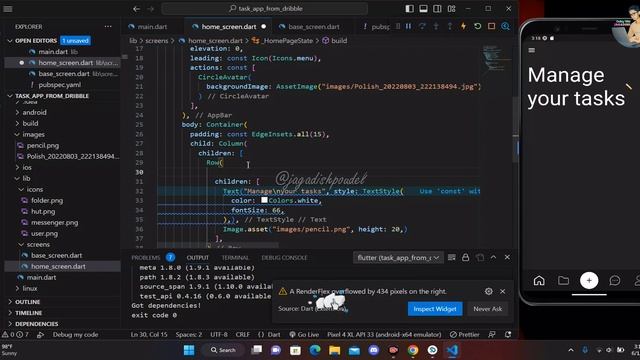Expand the build folder
Screen dimensions: 640x360
30,123
